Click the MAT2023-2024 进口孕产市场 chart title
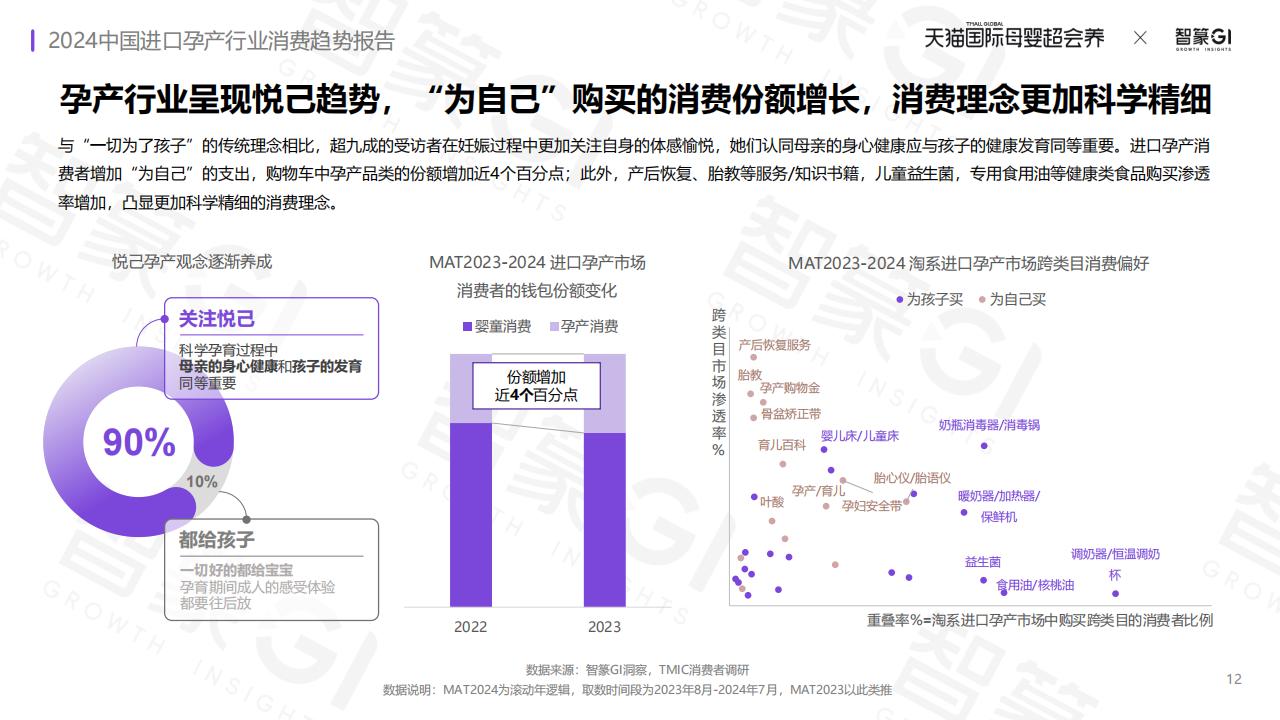The width and height of the screenshot is (1280, 720). coord(537,263)
